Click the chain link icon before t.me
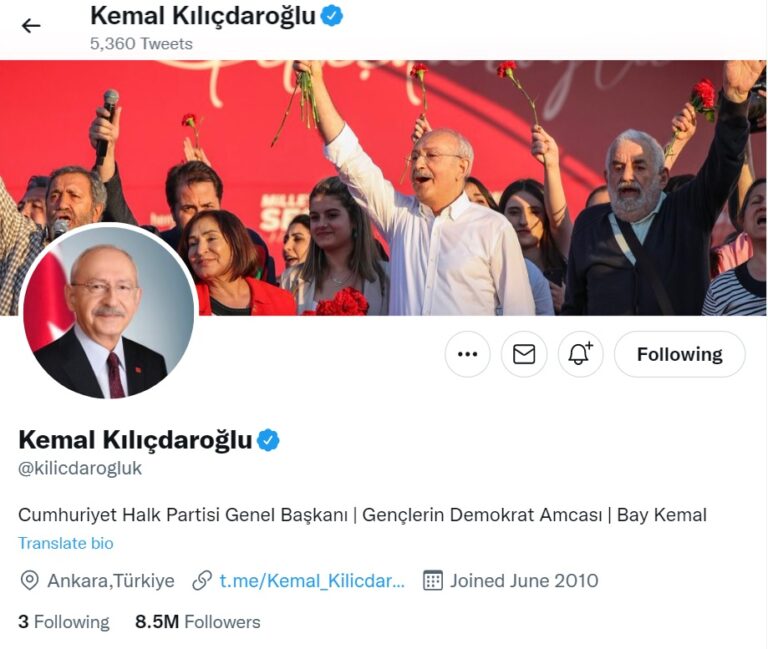The height and width of the screenshot is (649, 768). [x=202, y=581]
